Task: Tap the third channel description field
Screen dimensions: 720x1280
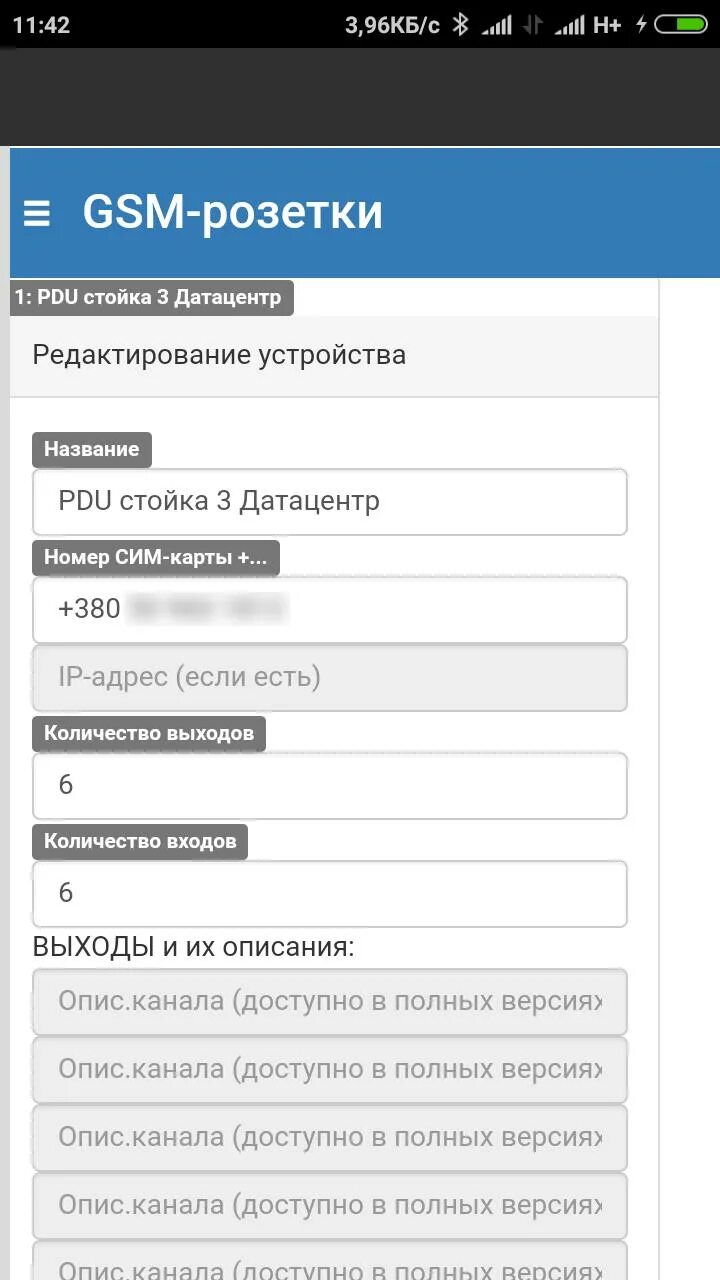Action: [x=330, y=1137]
